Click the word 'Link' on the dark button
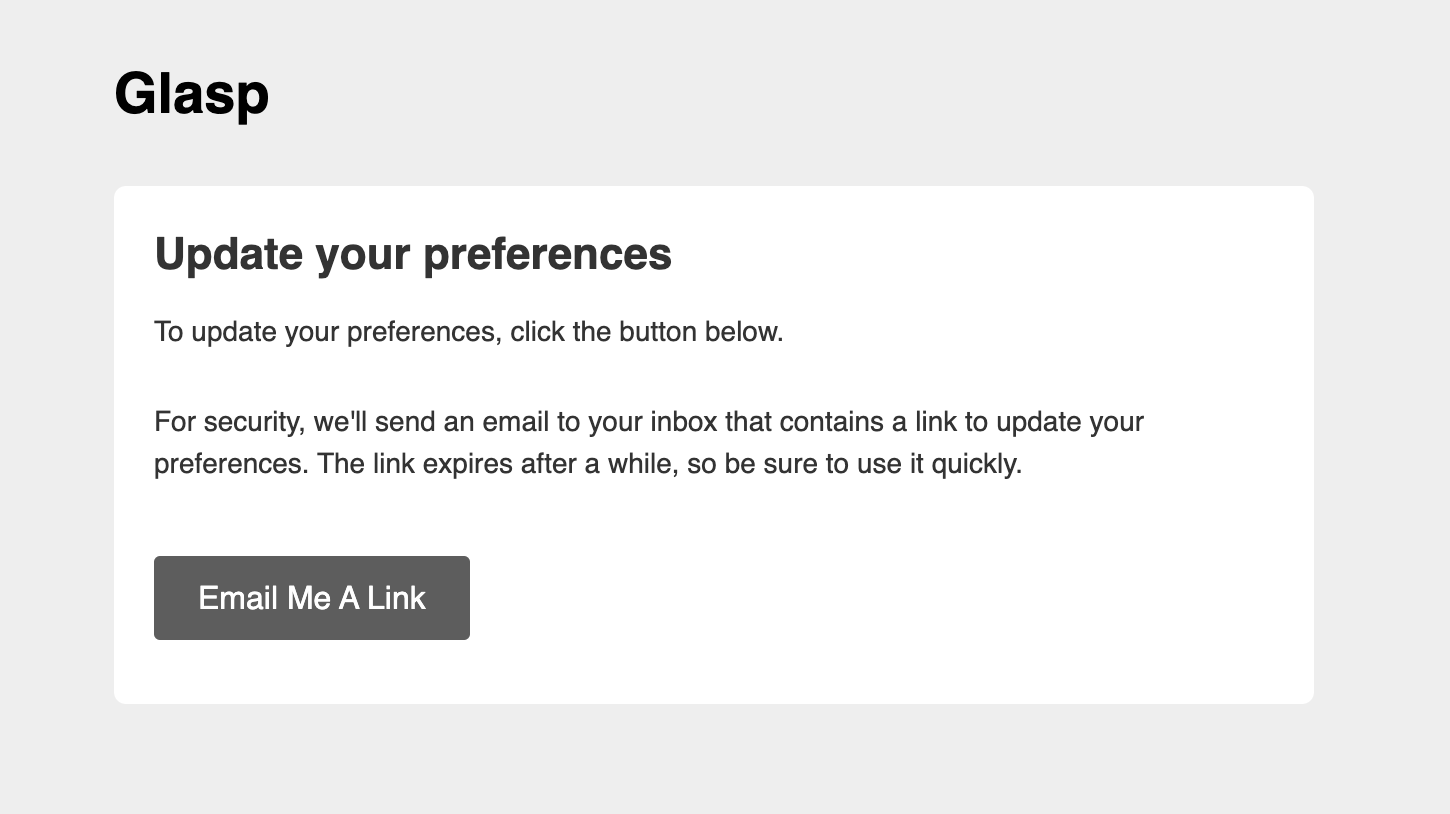 [397, 598]
